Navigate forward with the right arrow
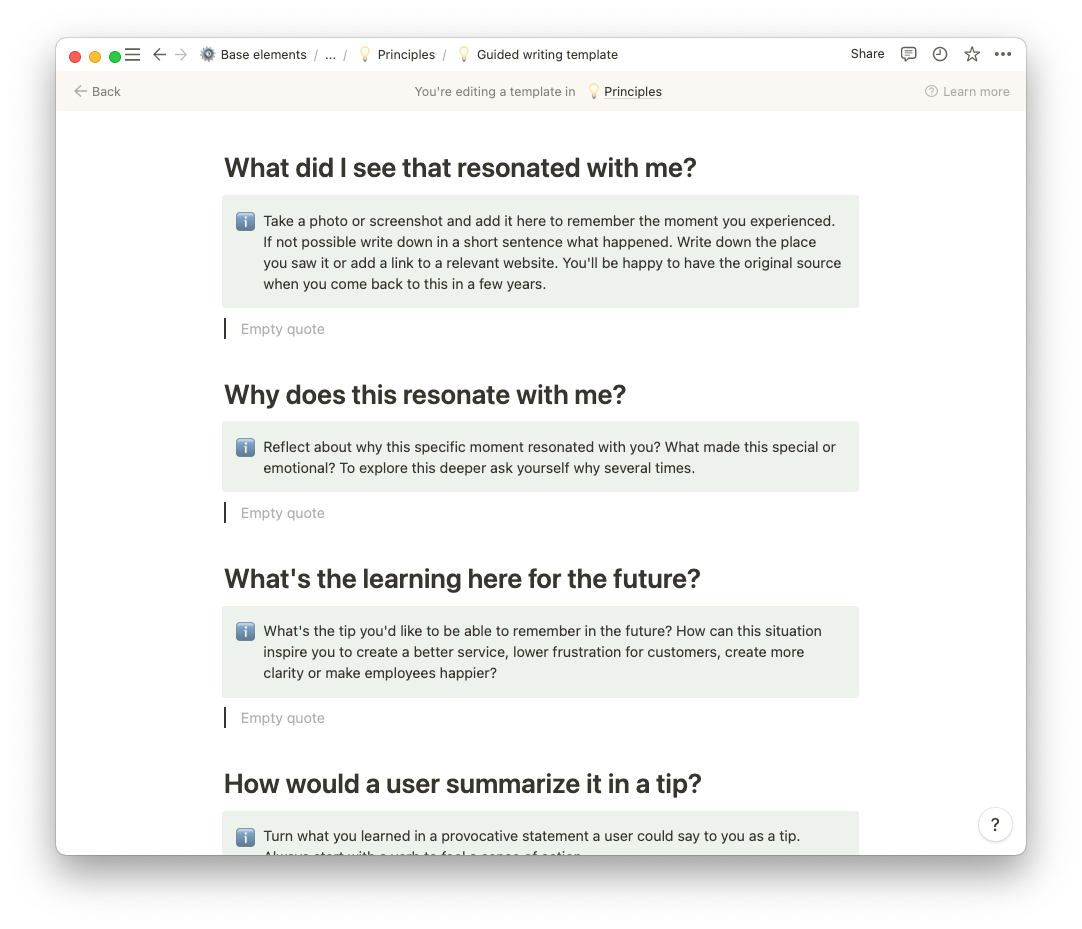1082x929 pixels. point(181,55)
